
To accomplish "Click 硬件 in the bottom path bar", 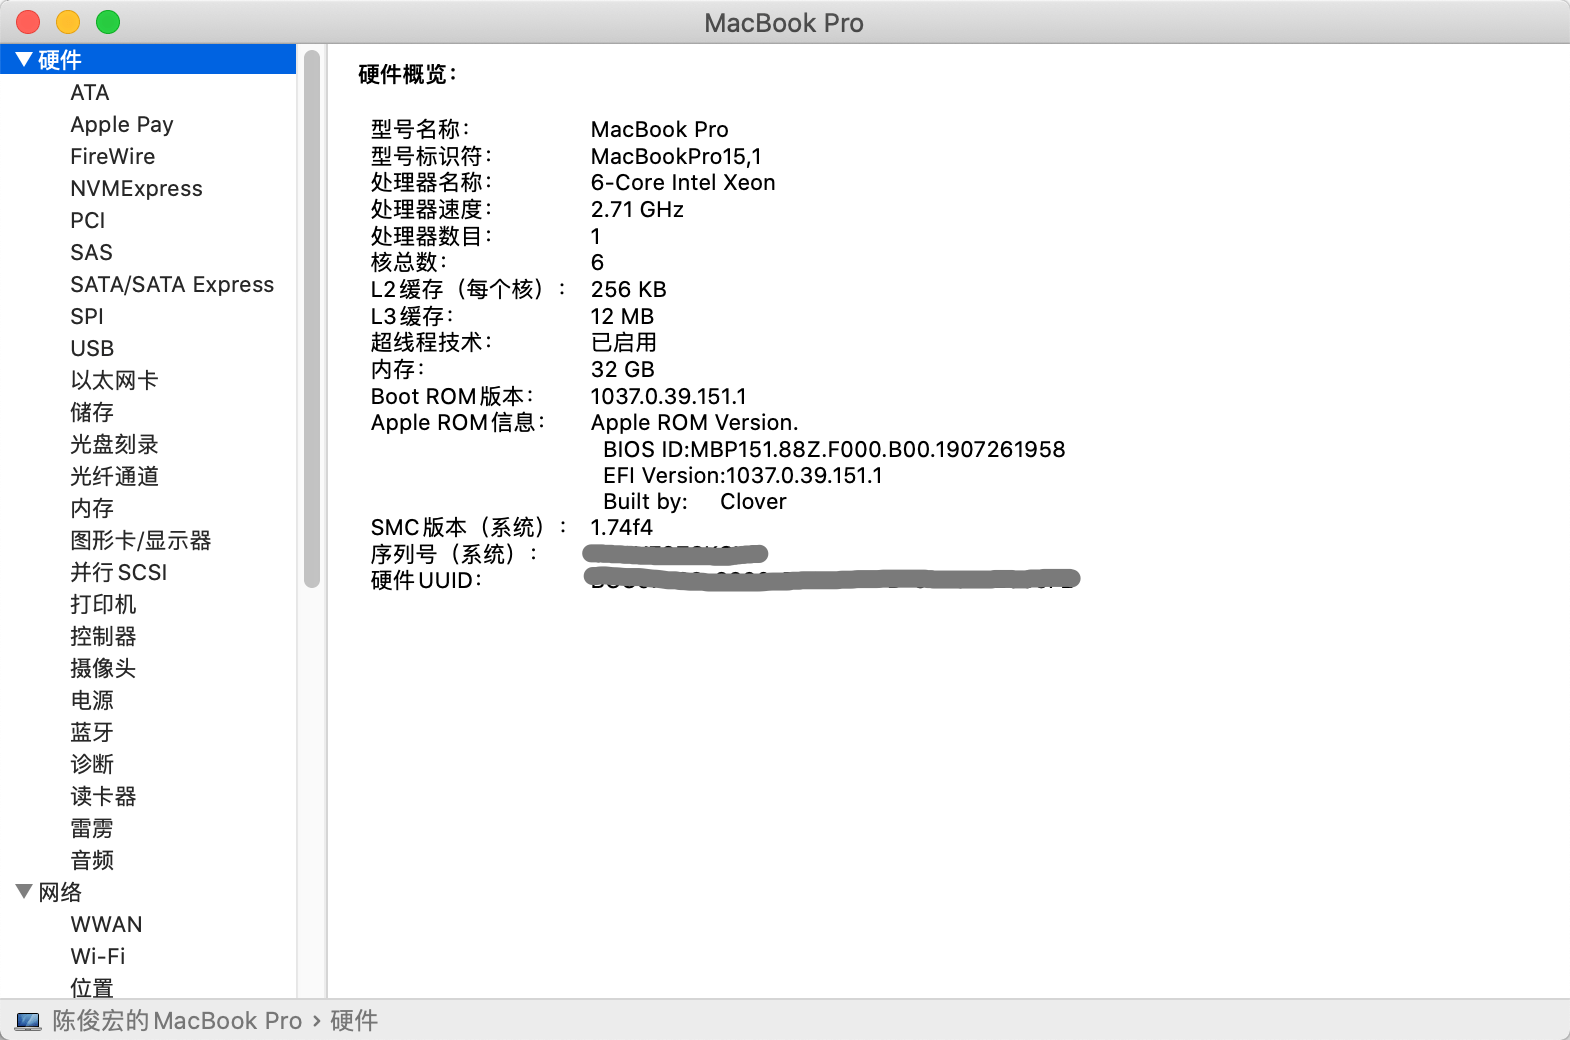I will (x=354, y=1021).
